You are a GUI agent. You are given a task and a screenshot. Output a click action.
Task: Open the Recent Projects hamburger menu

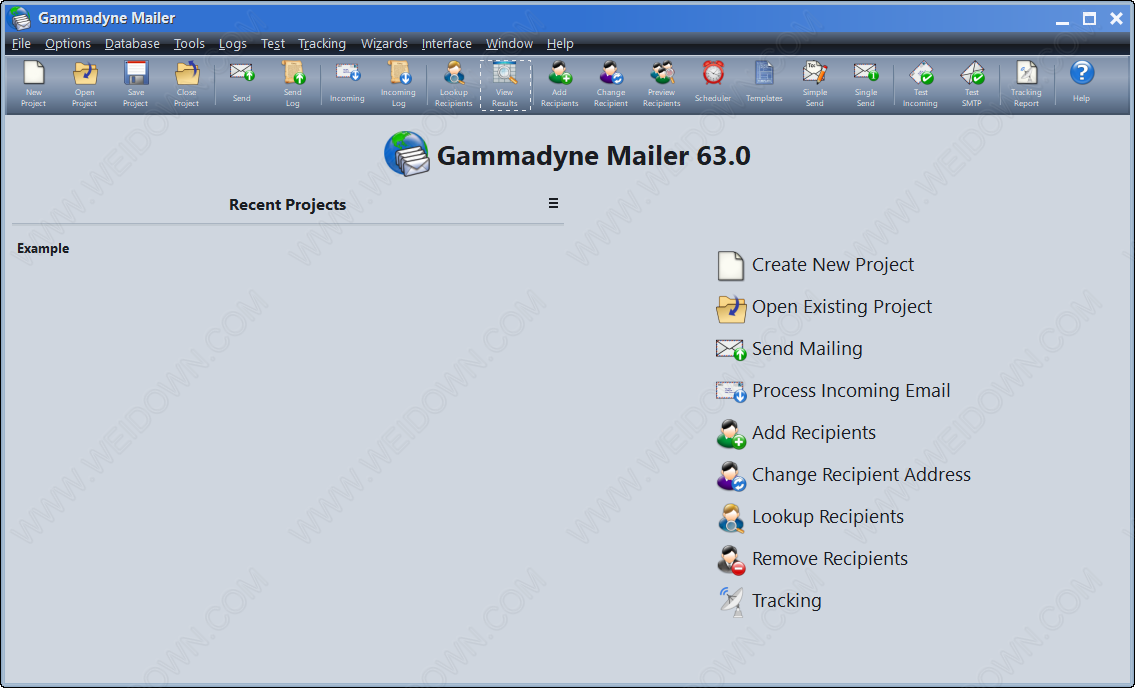(x=553, y=204)
